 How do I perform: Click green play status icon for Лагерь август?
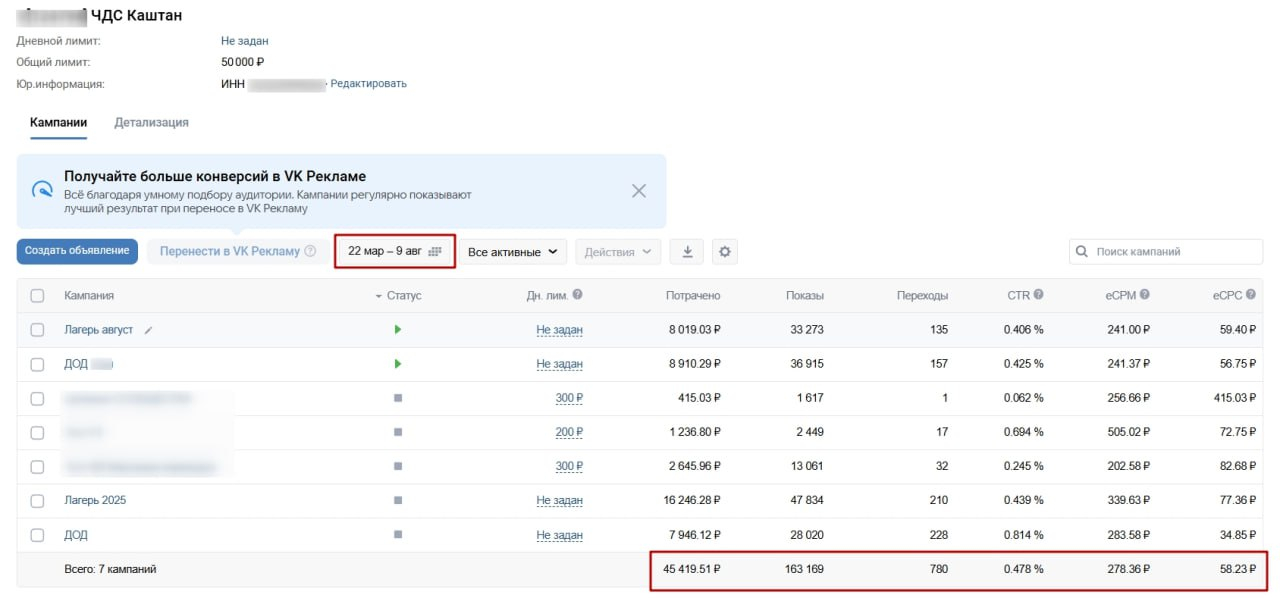tap(398, 330)
